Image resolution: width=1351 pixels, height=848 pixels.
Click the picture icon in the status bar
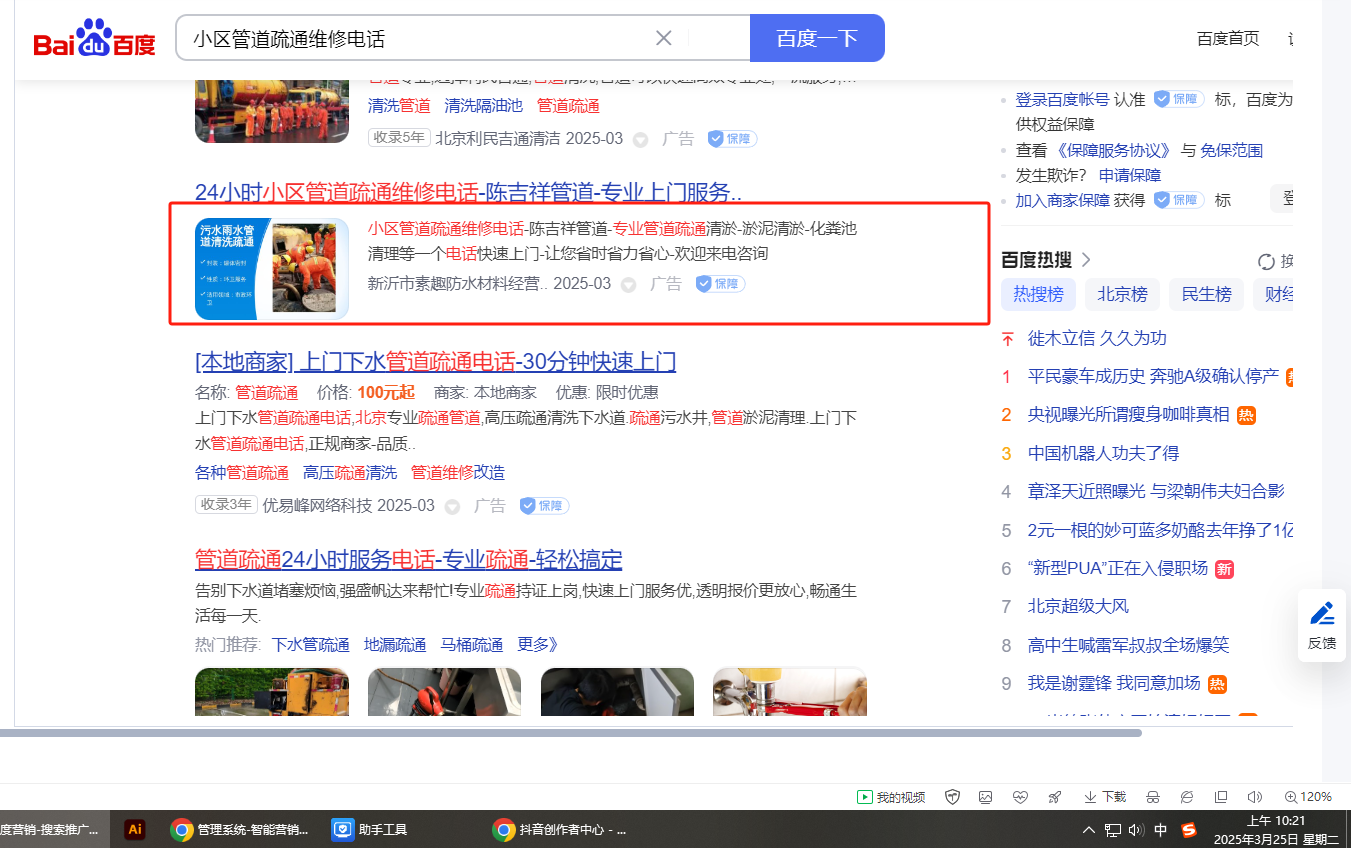[986, 797]
